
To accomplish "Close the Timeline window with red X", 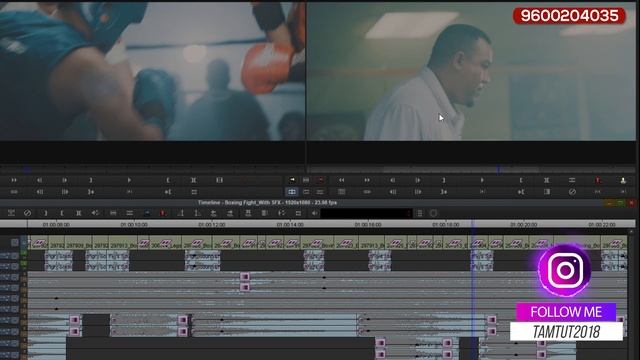I will click(631, 203).
